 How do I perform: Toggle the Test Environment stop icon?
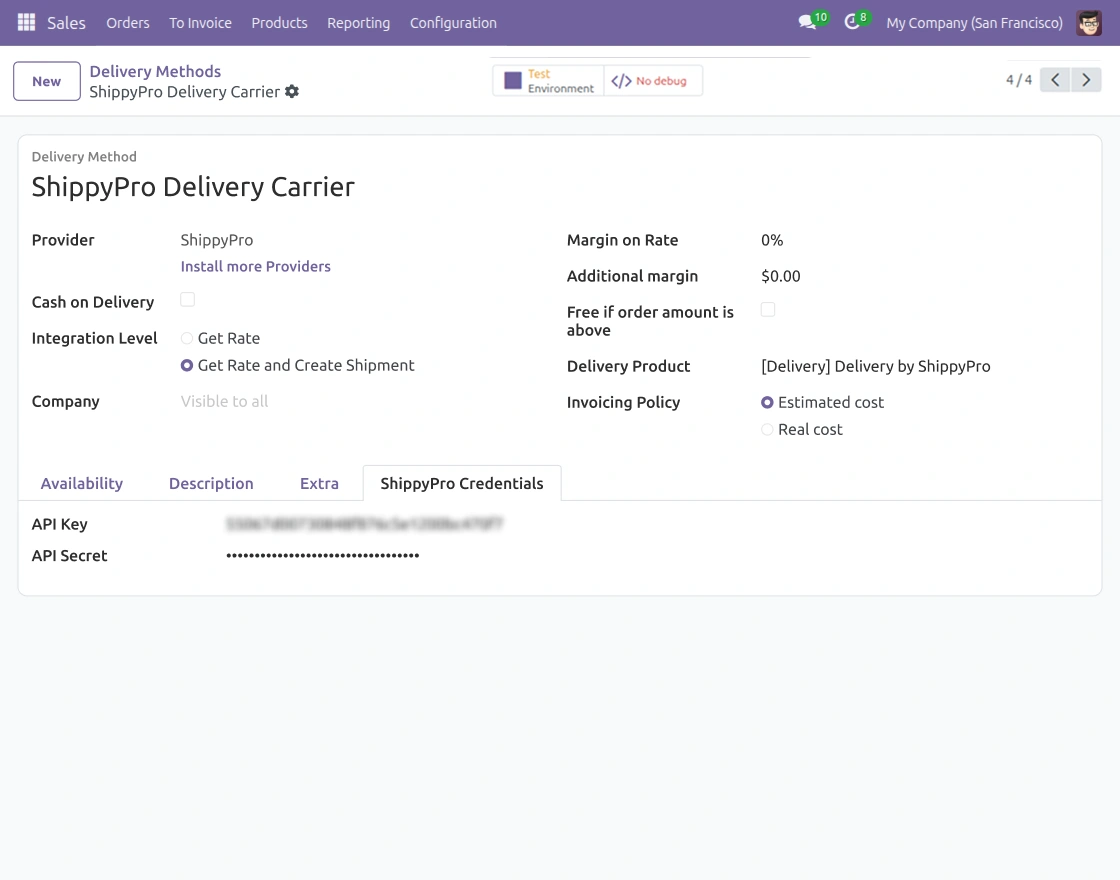(x=513, y=81)
